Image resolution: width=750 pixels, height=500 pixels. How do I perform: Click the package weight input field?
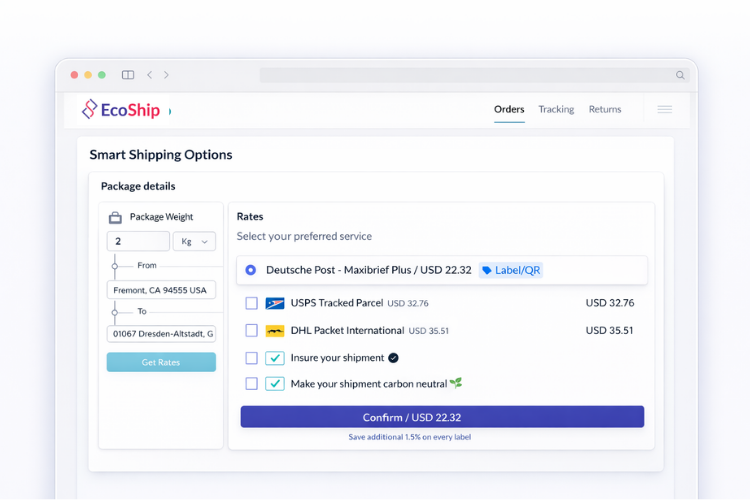pos(138,241)
